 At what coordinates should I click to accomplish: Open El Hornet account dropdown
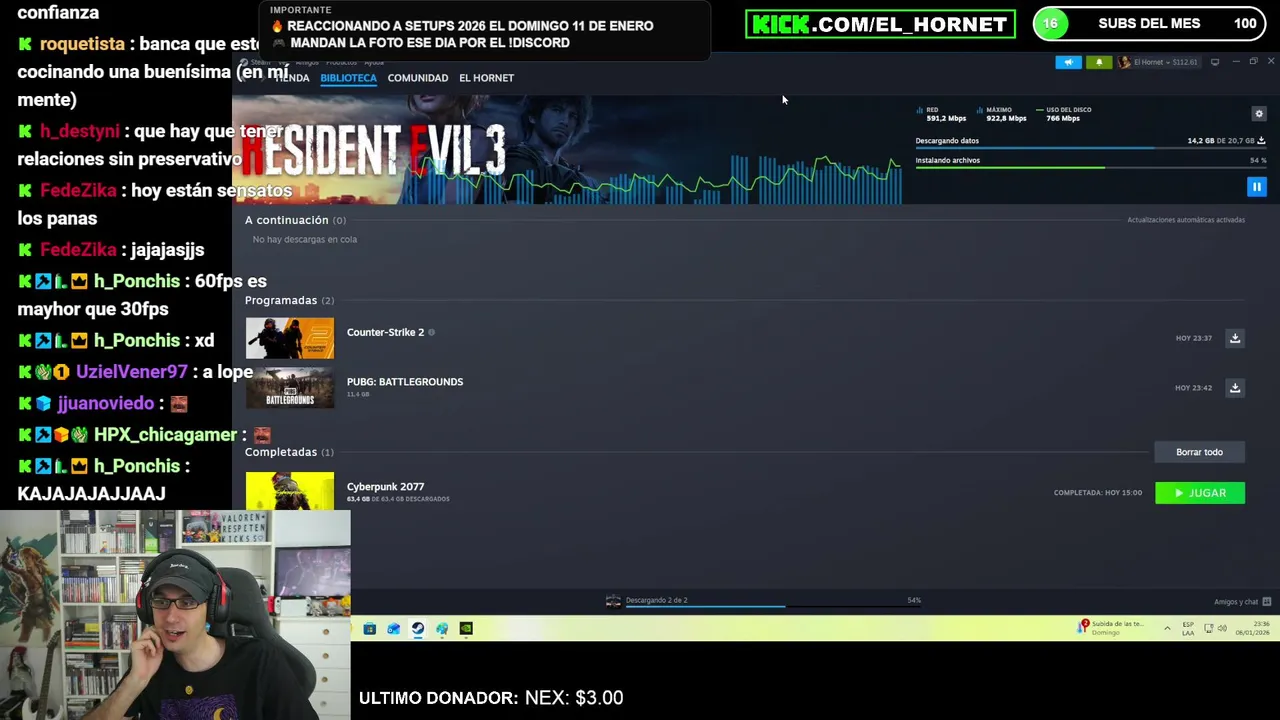click(1158, 62)
